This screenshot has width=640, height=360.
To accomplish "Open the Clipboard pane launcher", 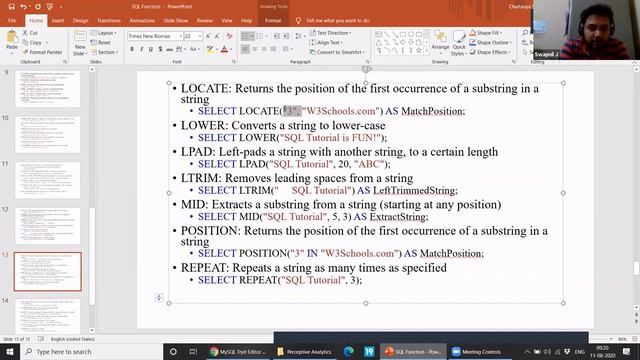I will coord(65,62).
